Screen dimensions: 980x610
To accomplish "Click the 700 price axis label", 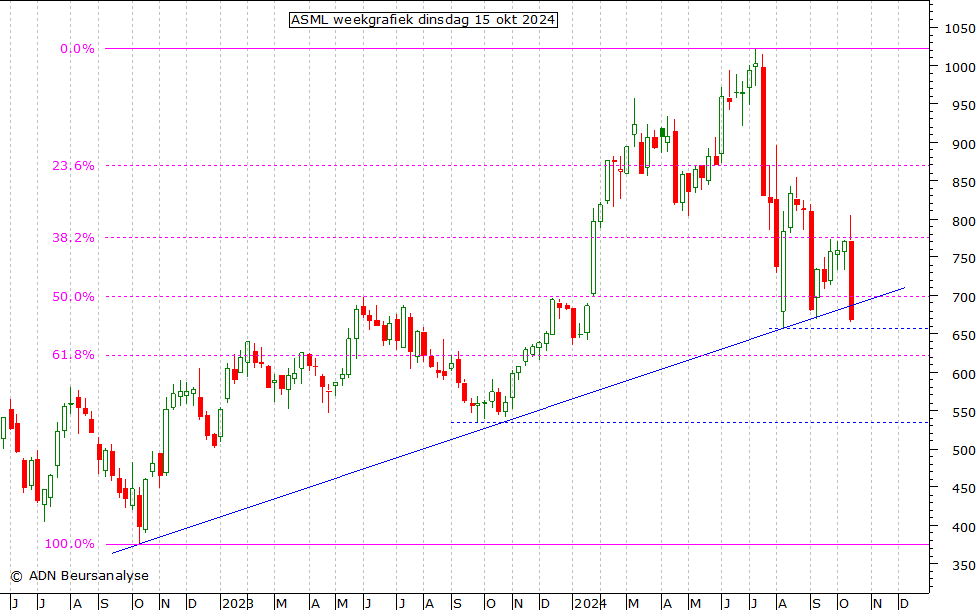I will pyautogui.click(x=963, y=298).
